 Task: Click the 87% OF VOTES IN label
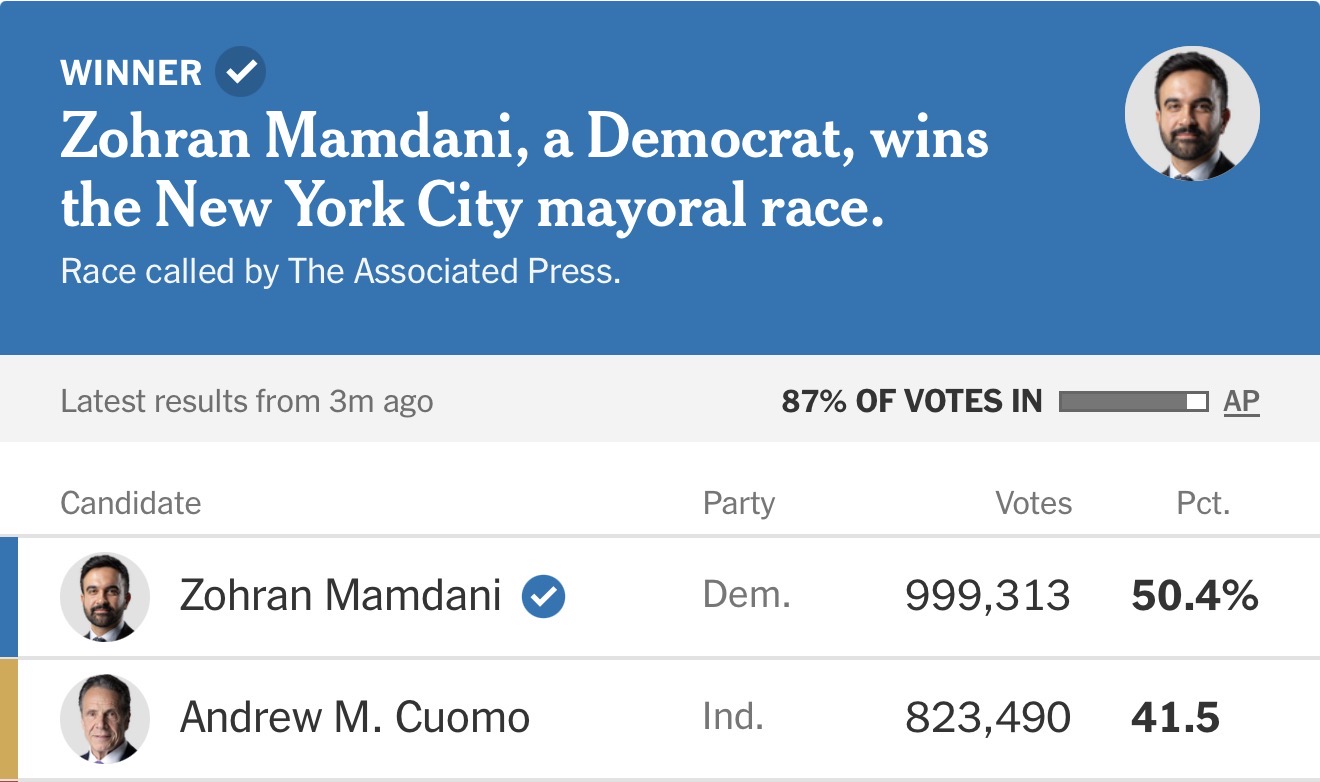click(911, 402)
